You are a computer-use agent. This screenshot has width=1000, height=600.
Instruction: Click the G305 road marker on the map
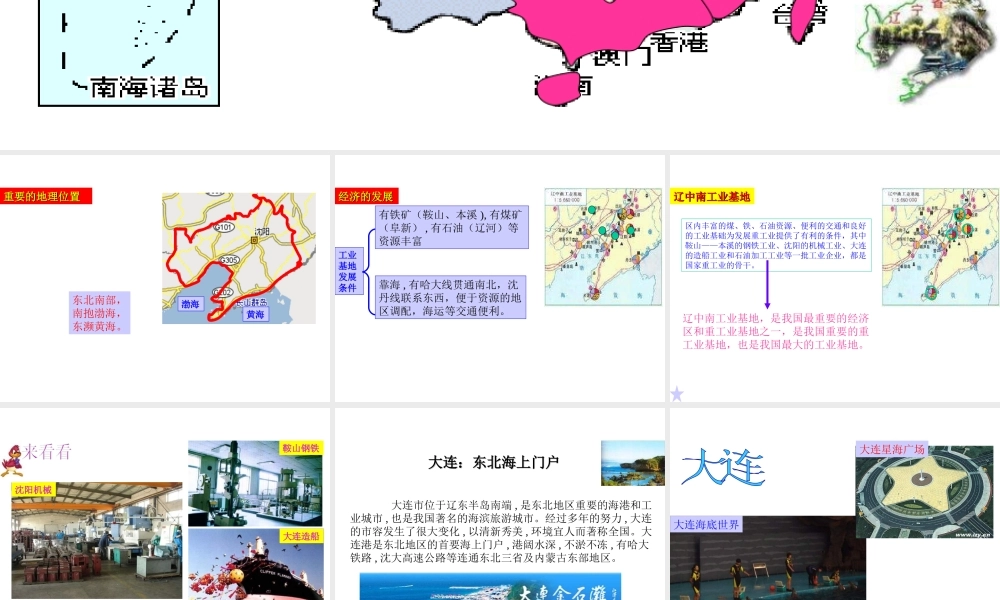pyautogui.click(x=229, y=260)
